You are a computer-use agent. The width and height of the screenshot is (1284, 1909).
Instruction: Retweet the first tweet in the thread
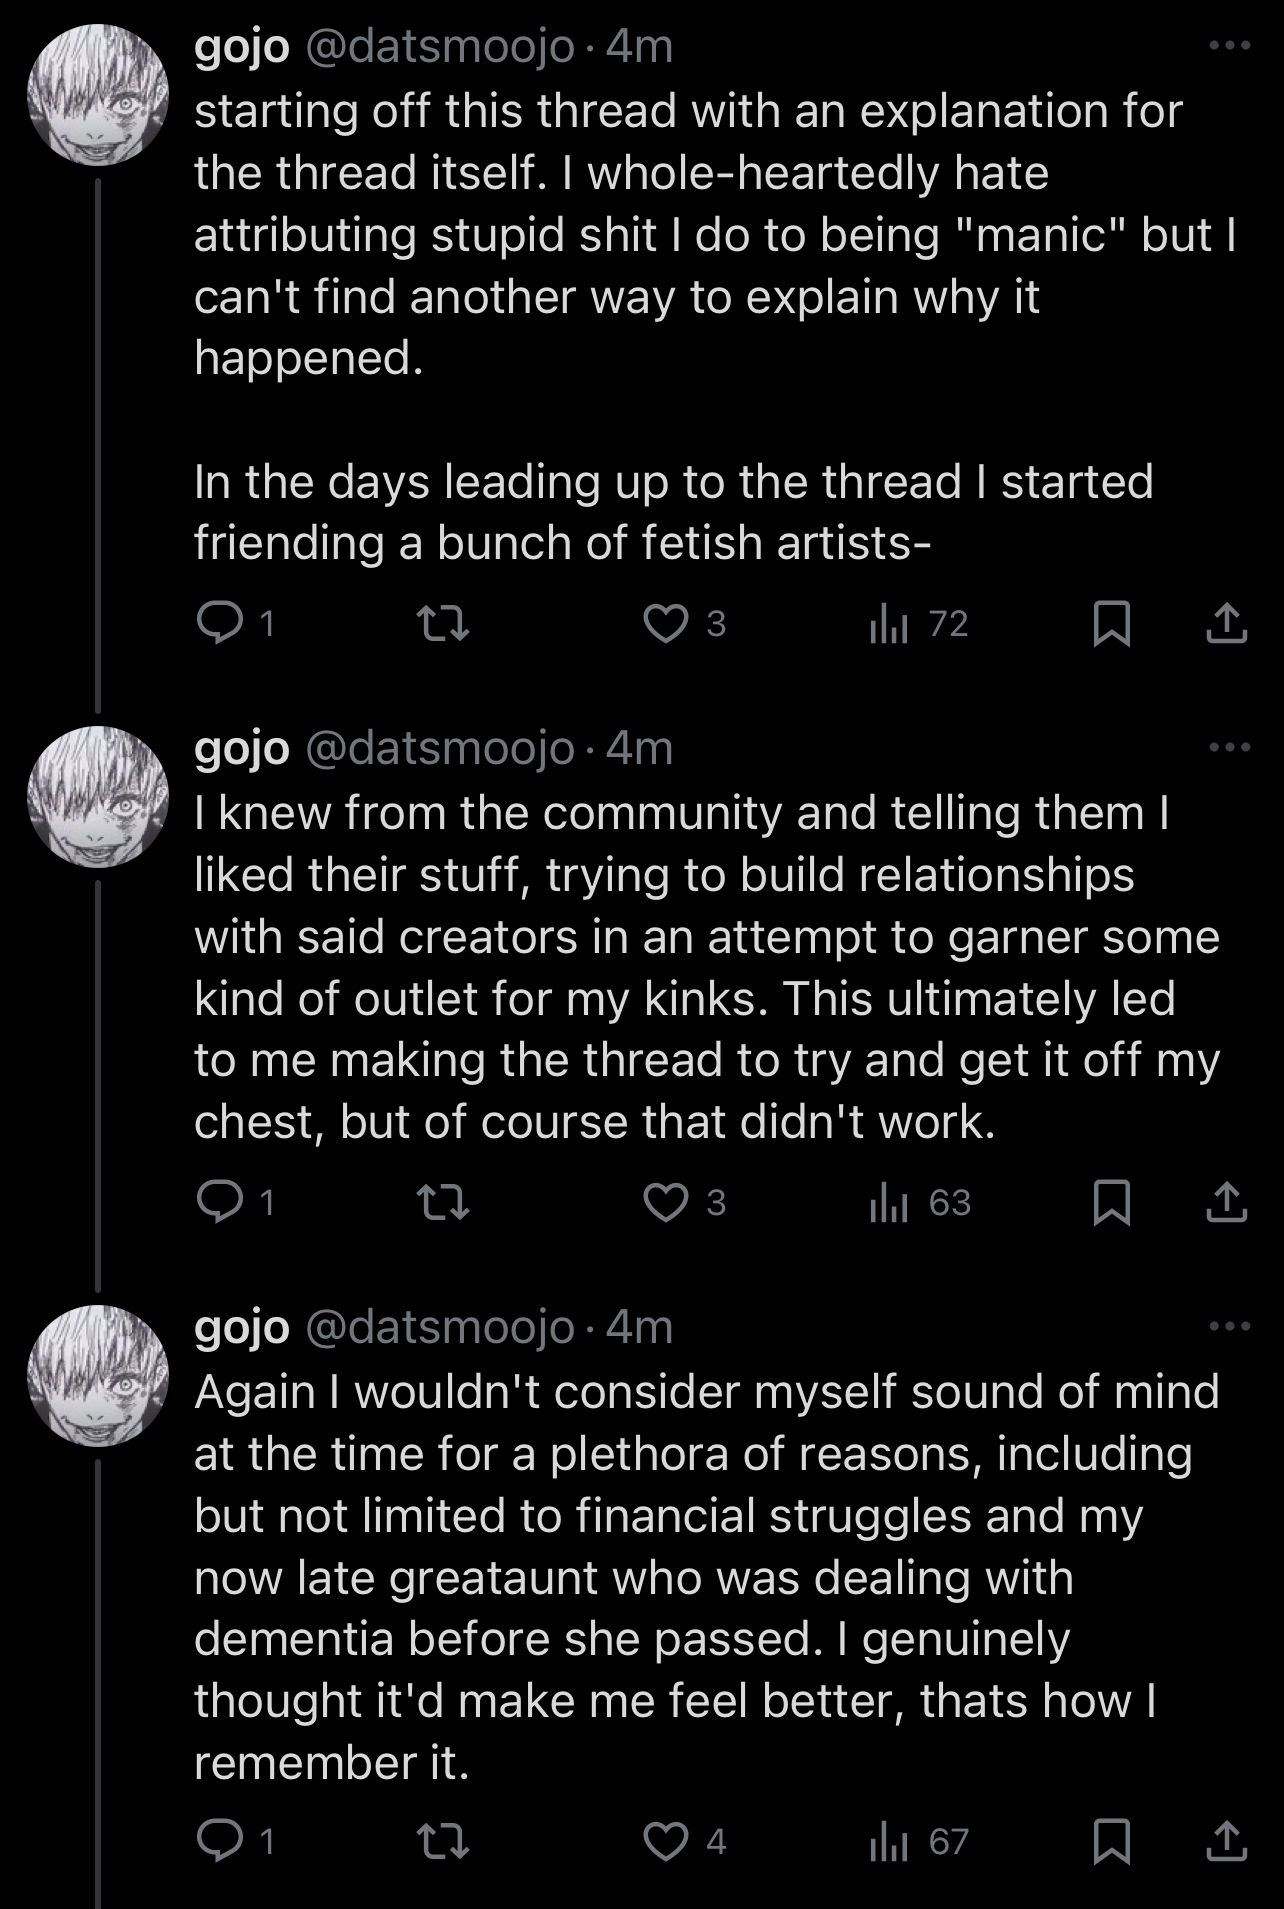pyautogui.click(x=442, y=624)
